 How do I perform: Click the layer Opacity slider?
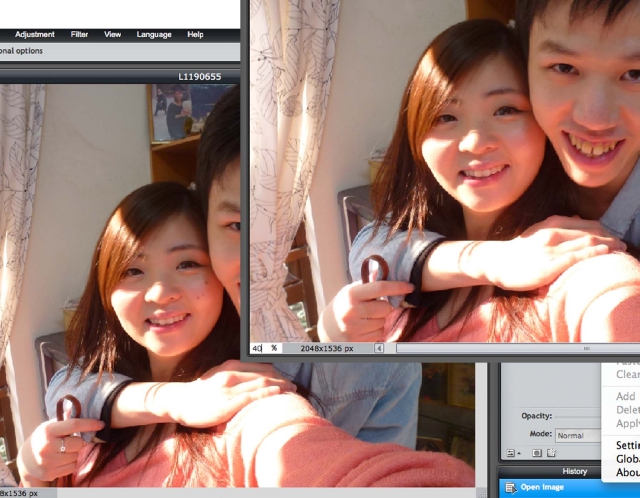coord(578,416)
